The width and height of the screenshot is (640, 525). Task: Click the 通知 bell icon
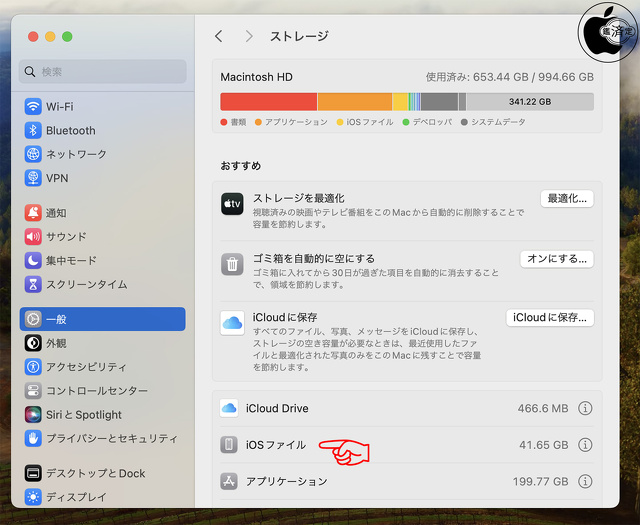(x=33, y=213)
